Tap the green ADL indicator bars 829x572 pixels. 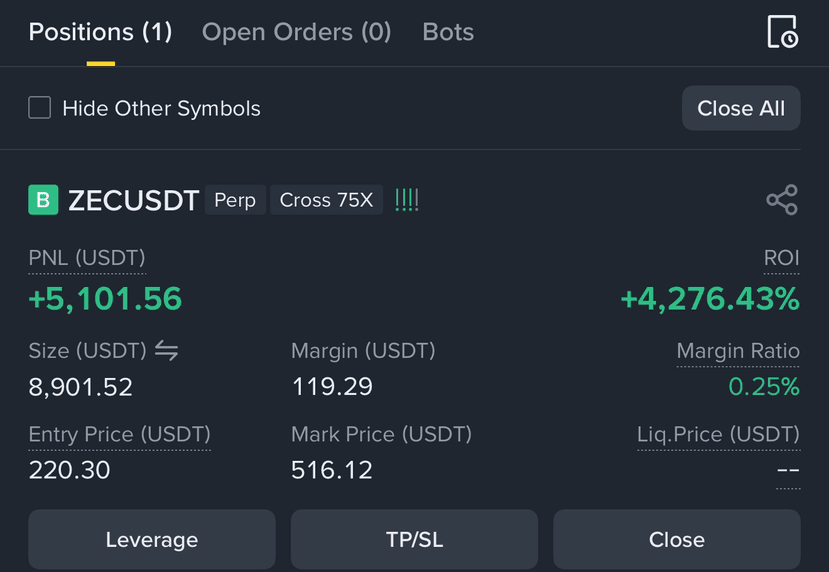407,200
